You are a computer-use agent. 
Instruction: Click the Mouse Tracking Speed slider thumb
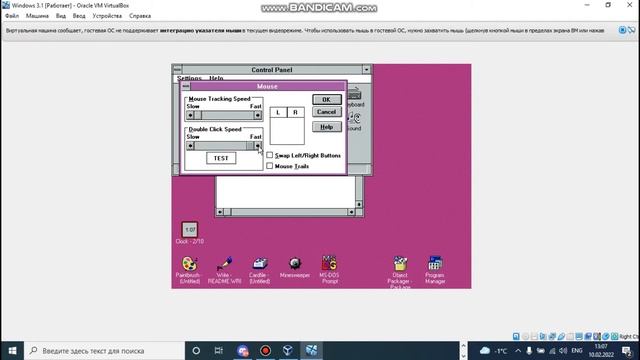pyautogui.click(x=198, y=116)
